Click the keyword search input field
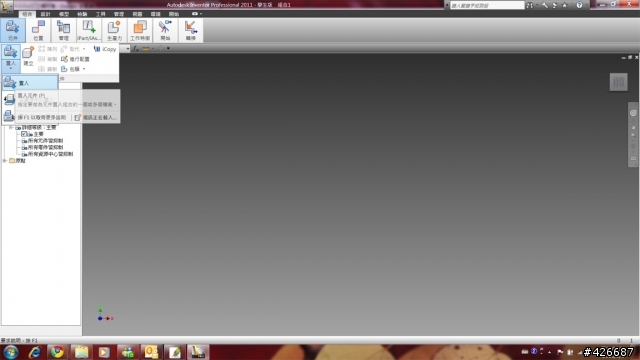 click(487, 5)
